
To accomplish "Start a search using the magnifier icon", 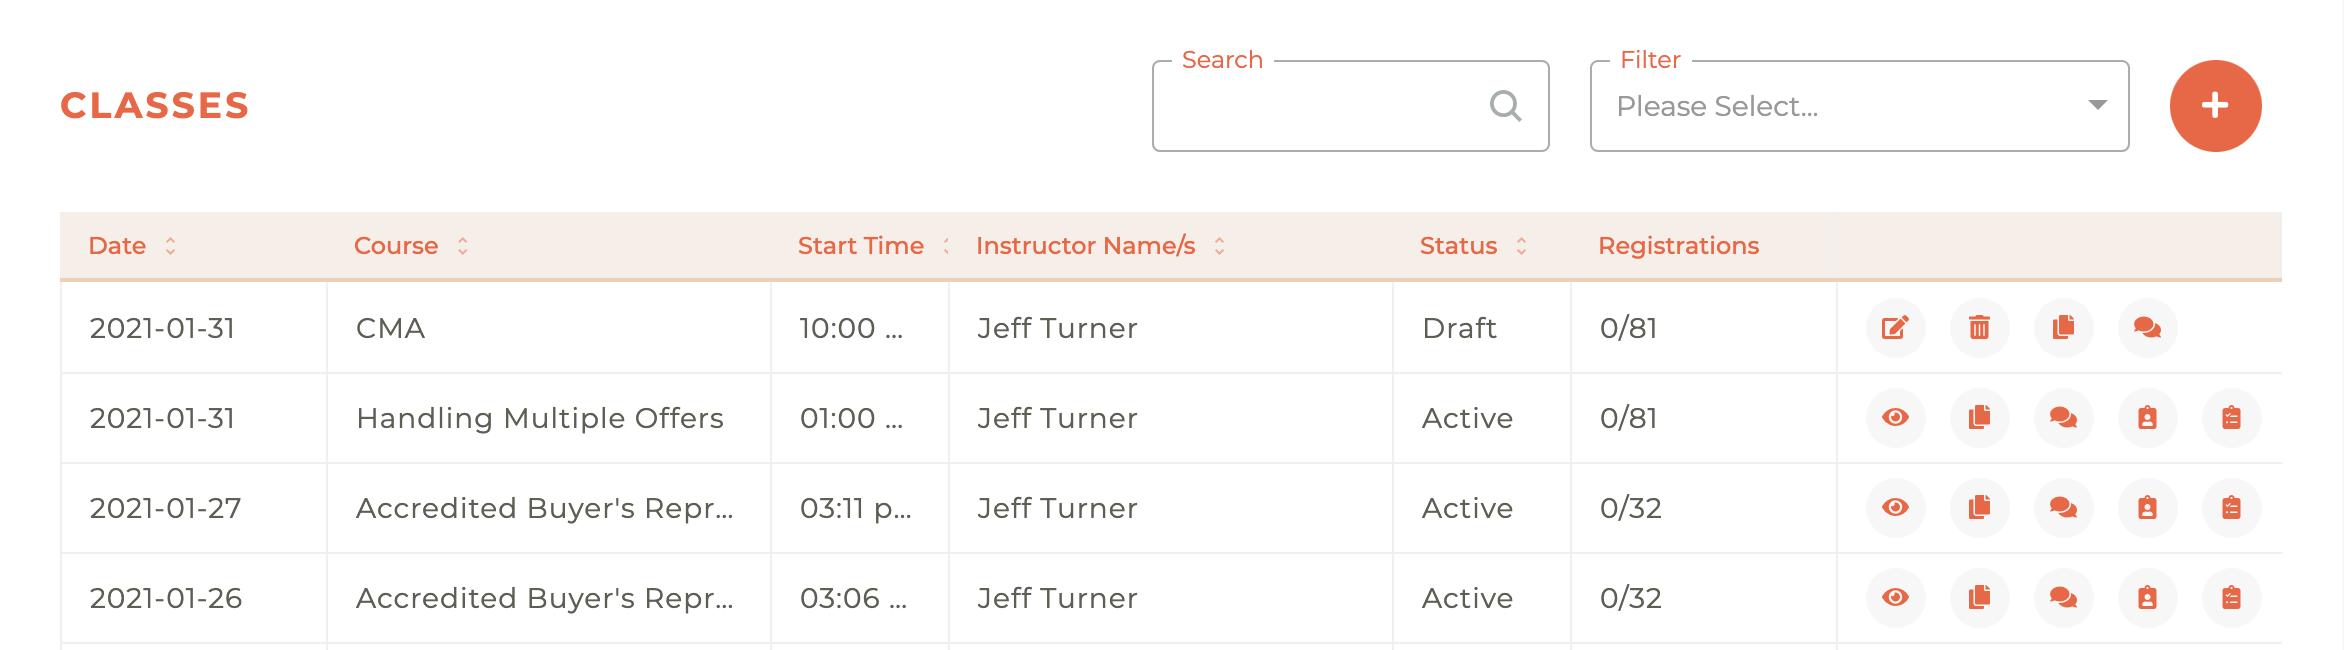I will (x=1505, y=105).
